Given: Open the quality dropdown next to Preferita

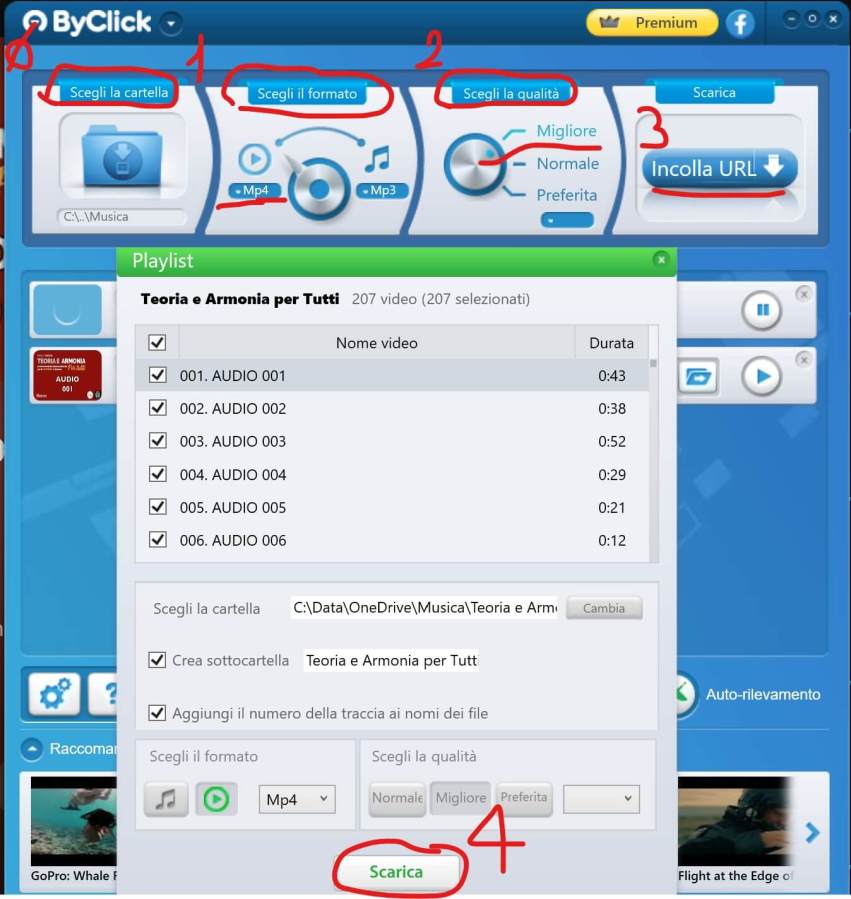Looking at the screenshot, I should pyautogui.click(x=600, y=798).
